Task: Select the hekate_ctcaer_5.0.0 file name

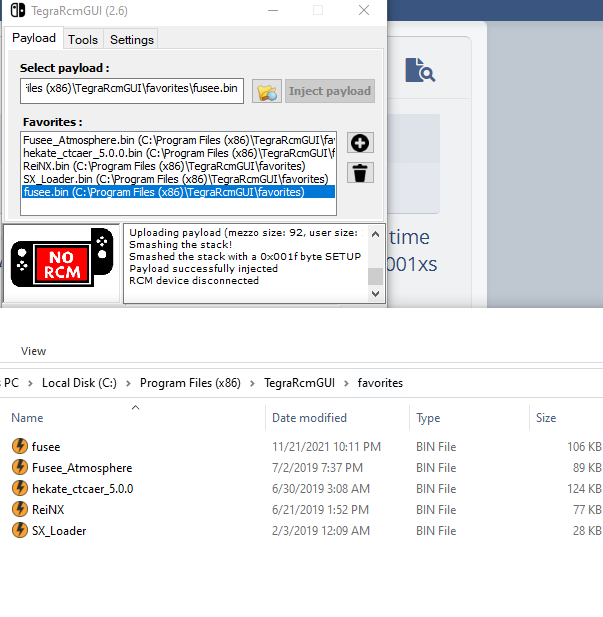Action: [83, 489]
